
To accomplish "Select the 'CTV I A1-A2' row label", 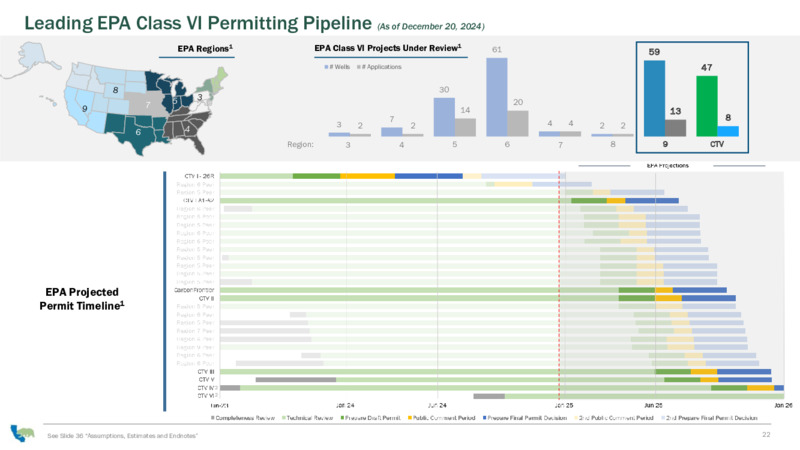I will (198, 201).
